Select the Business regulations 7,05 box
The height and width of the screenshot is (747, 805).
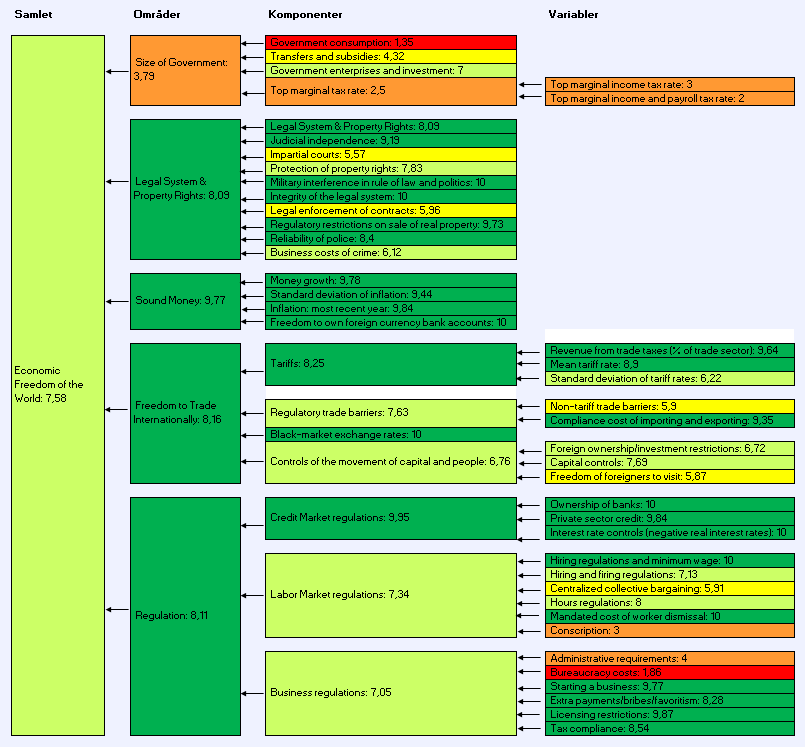(390, 692)
